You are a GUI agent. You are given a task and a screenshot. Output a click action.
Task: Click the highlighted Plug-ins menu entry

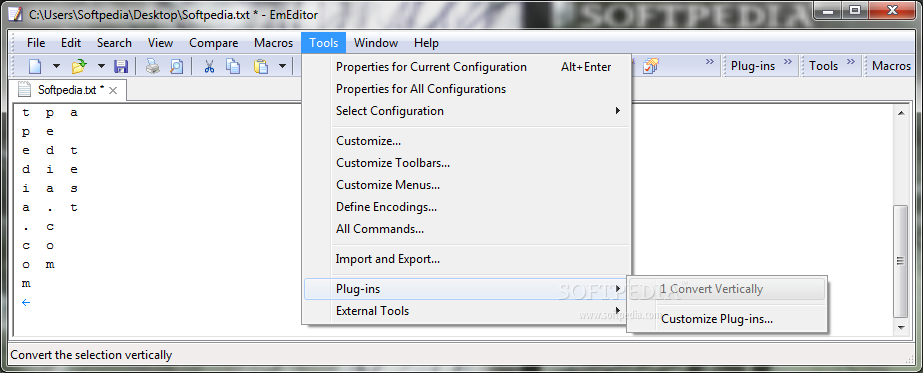pos(466,289)
